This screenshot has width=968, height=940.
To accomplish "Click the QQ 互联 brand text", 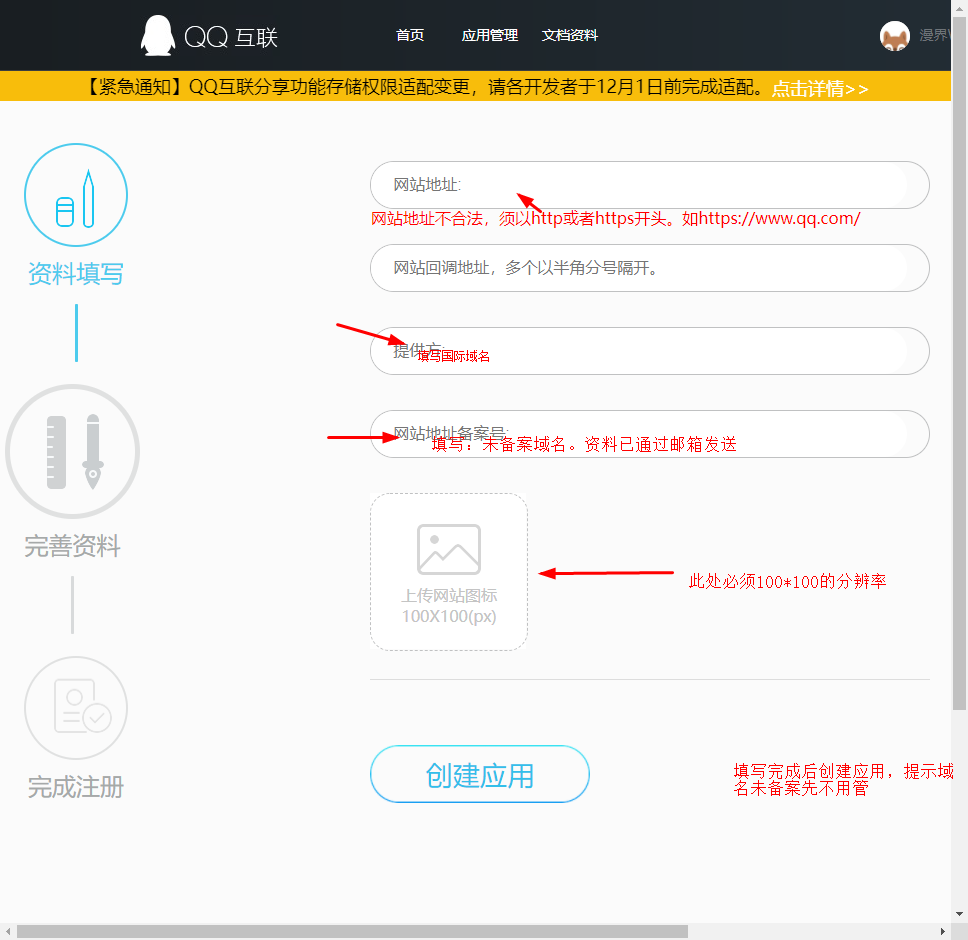I will 231,37.
